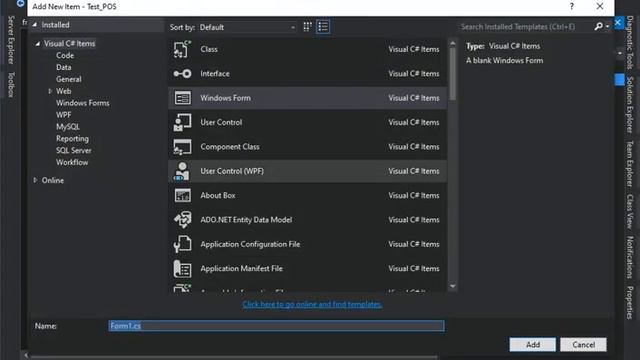This screenshot has height=360, width=640.
Task: Choose Application Configuration File icon
Action: [182, 244]
